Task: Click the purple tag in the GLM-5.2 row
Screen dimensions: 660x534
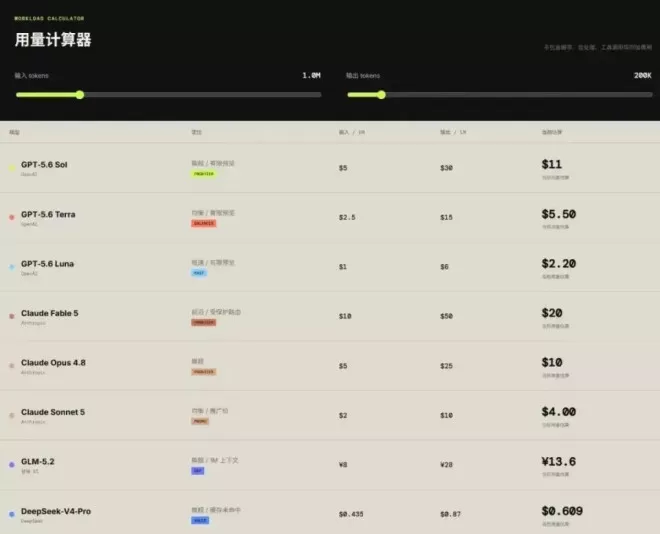Action: click(198, 470)
